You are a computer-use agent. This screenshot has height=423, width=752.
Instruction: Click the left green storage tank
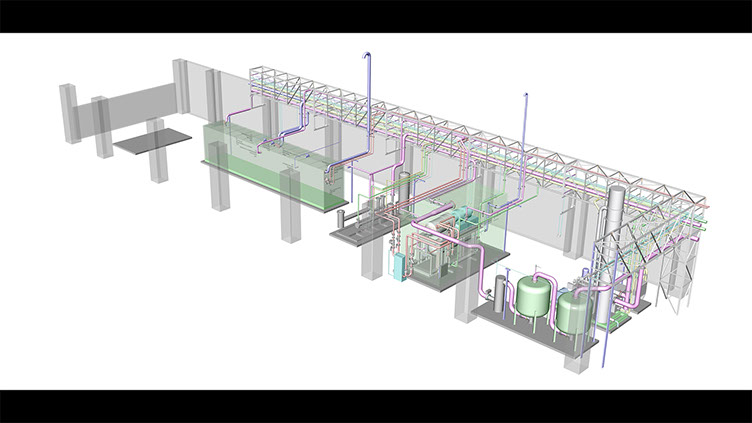point(532,297)
